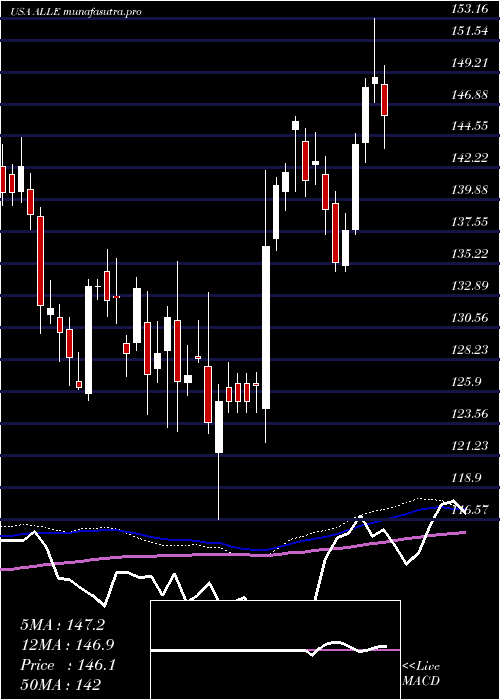The width and height of the screenshot is (500, 700).
Task: Click the USA ALLE munafasutra.pro chart title
Action: (77, 12)
